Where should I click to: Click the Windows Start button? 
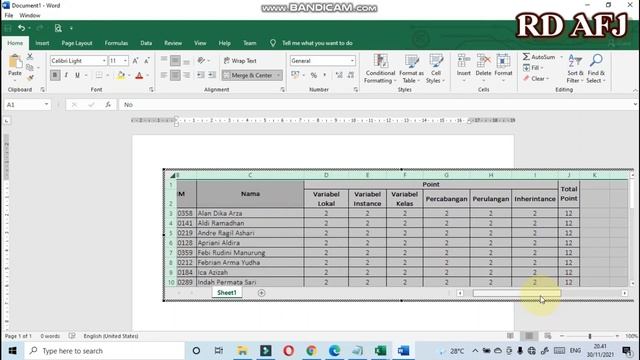click(12, 351)
